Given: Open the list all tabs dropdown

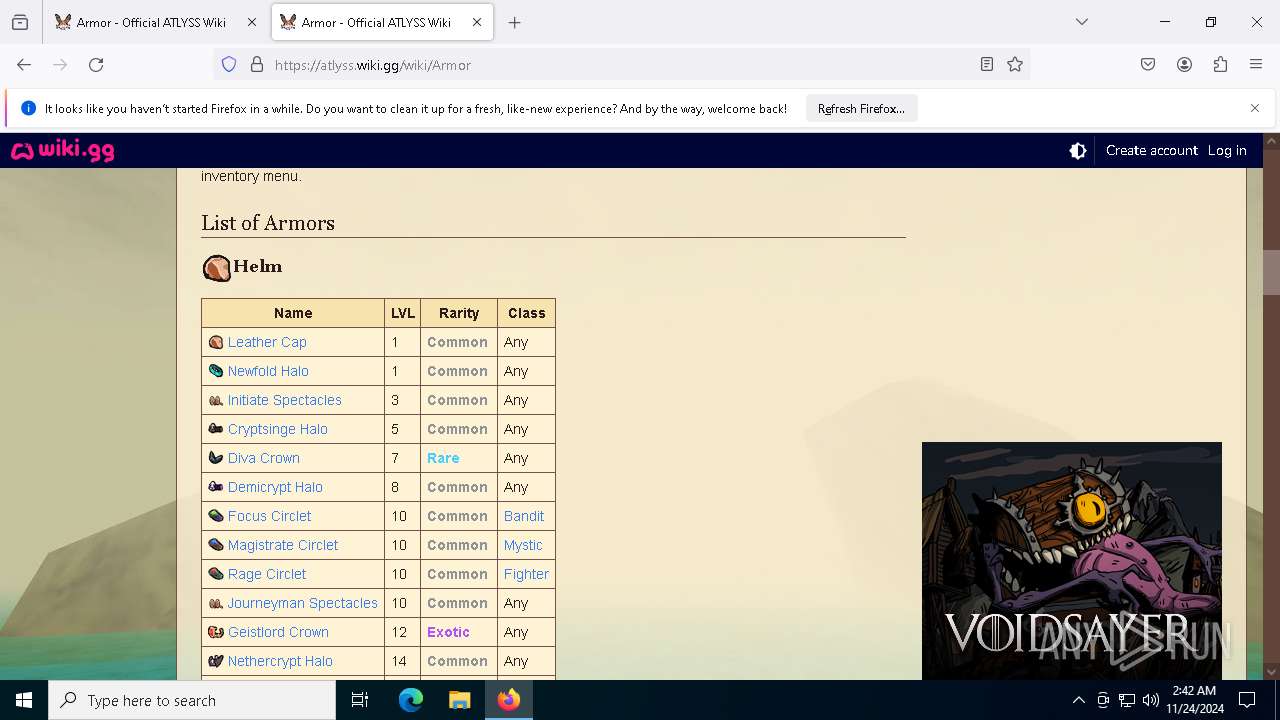Looking at the screenshot, I should coord(1082,22).
